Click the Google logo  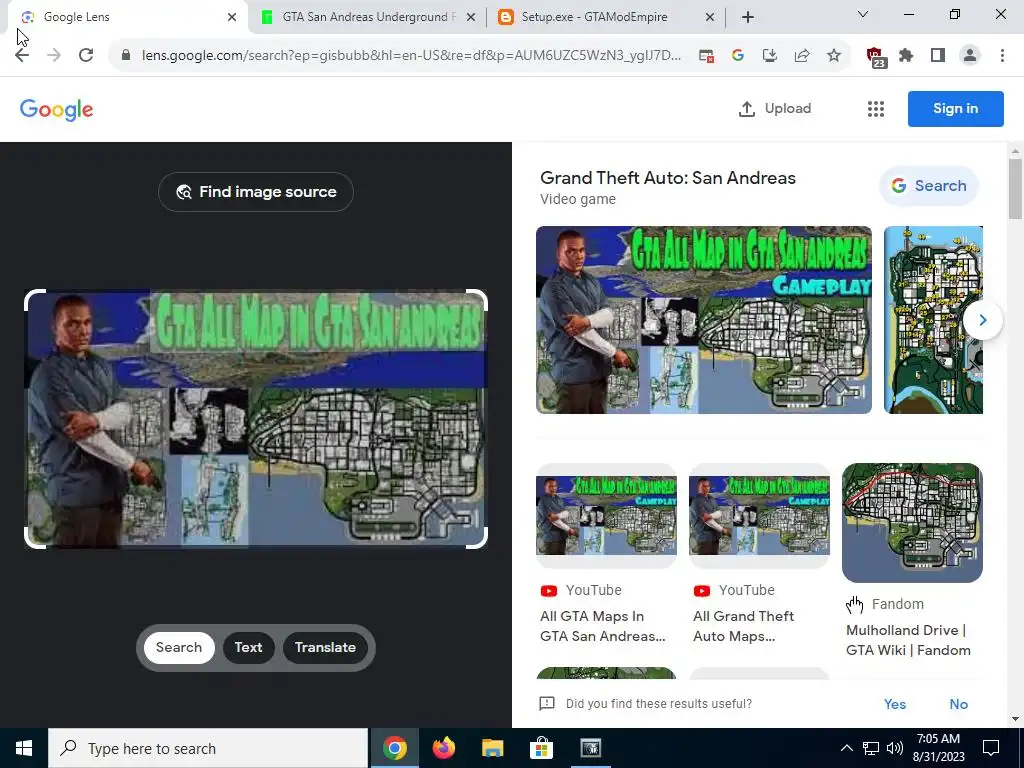[x=57, y=110]
